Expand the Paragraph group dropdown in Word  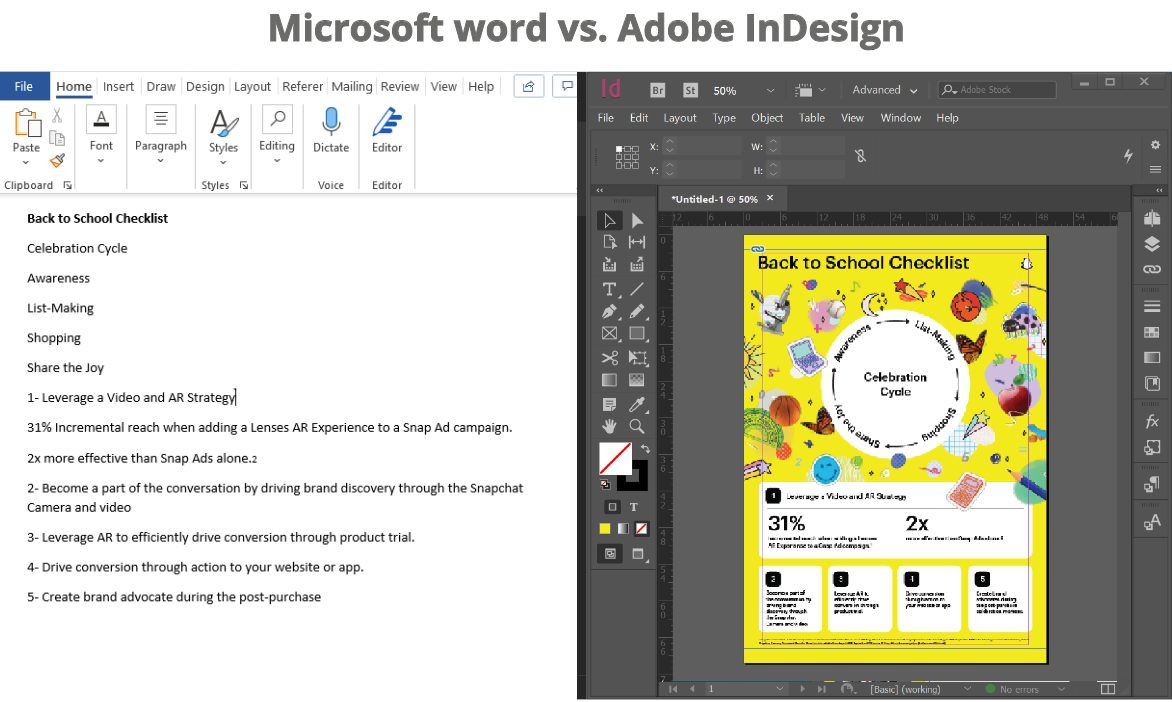pyautogui.click(x=161, y=160)
